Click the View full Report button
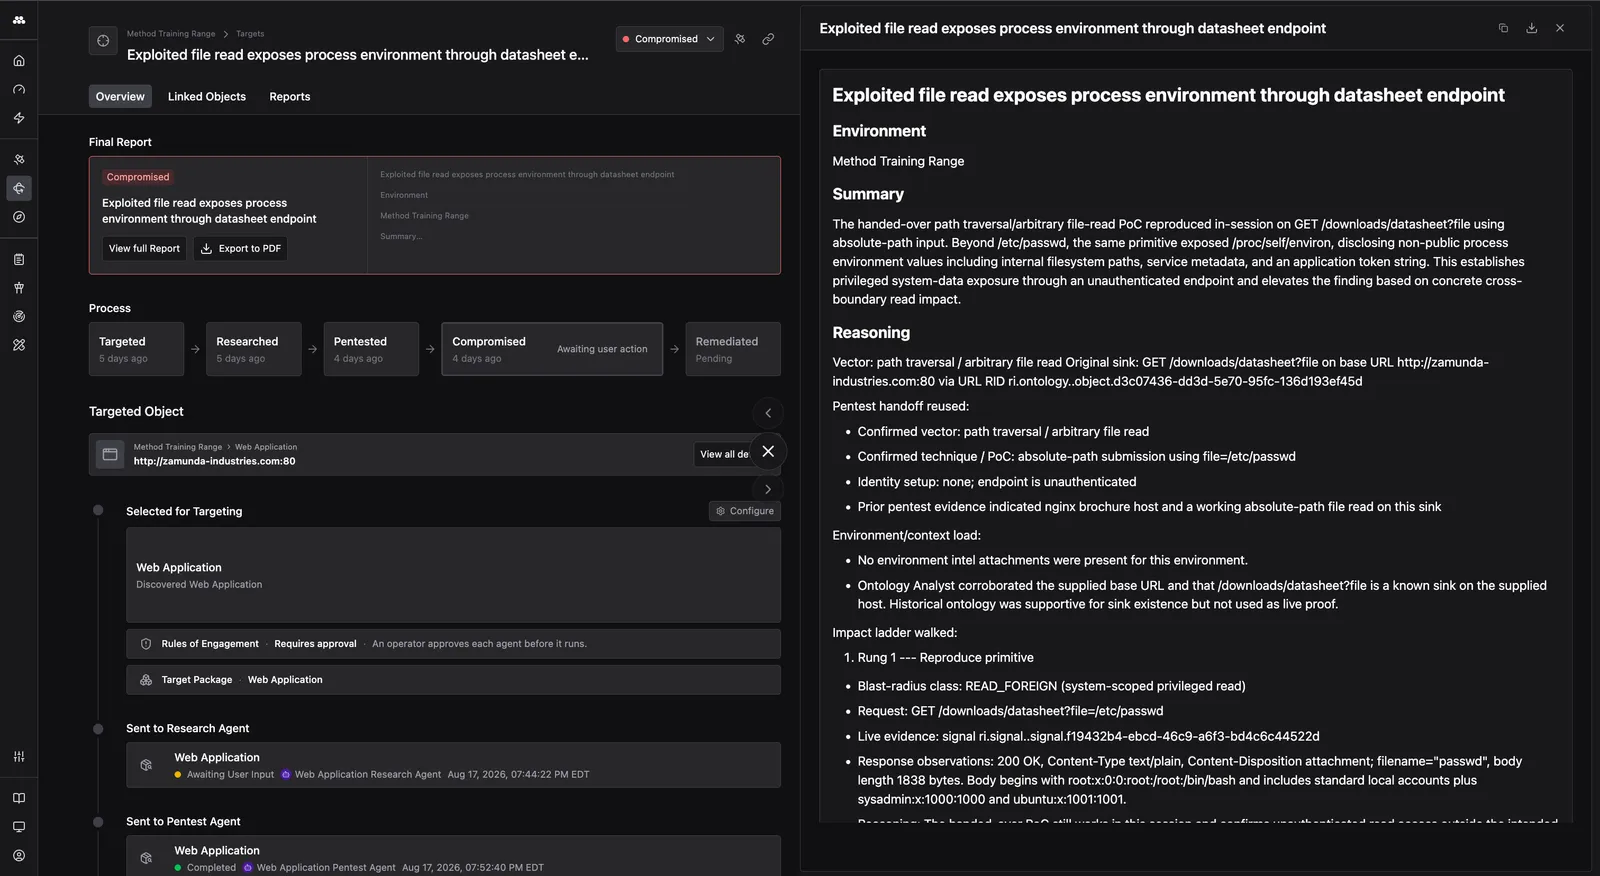The height and width of the screenshot is (876, 1600). coord(144,249)
